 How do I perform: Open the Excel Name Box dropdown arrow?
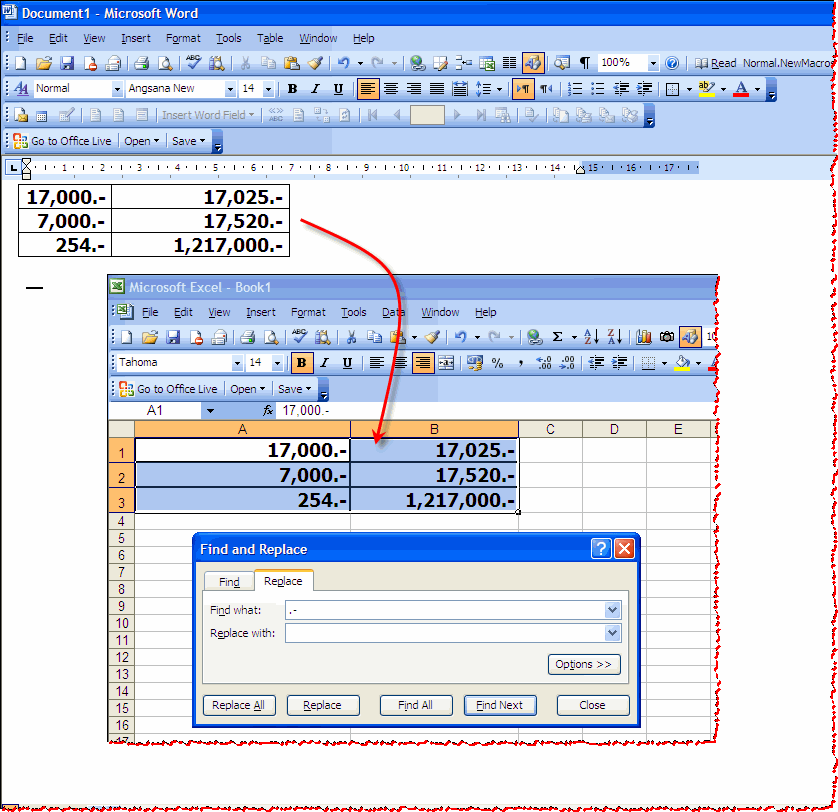point(210,411)
